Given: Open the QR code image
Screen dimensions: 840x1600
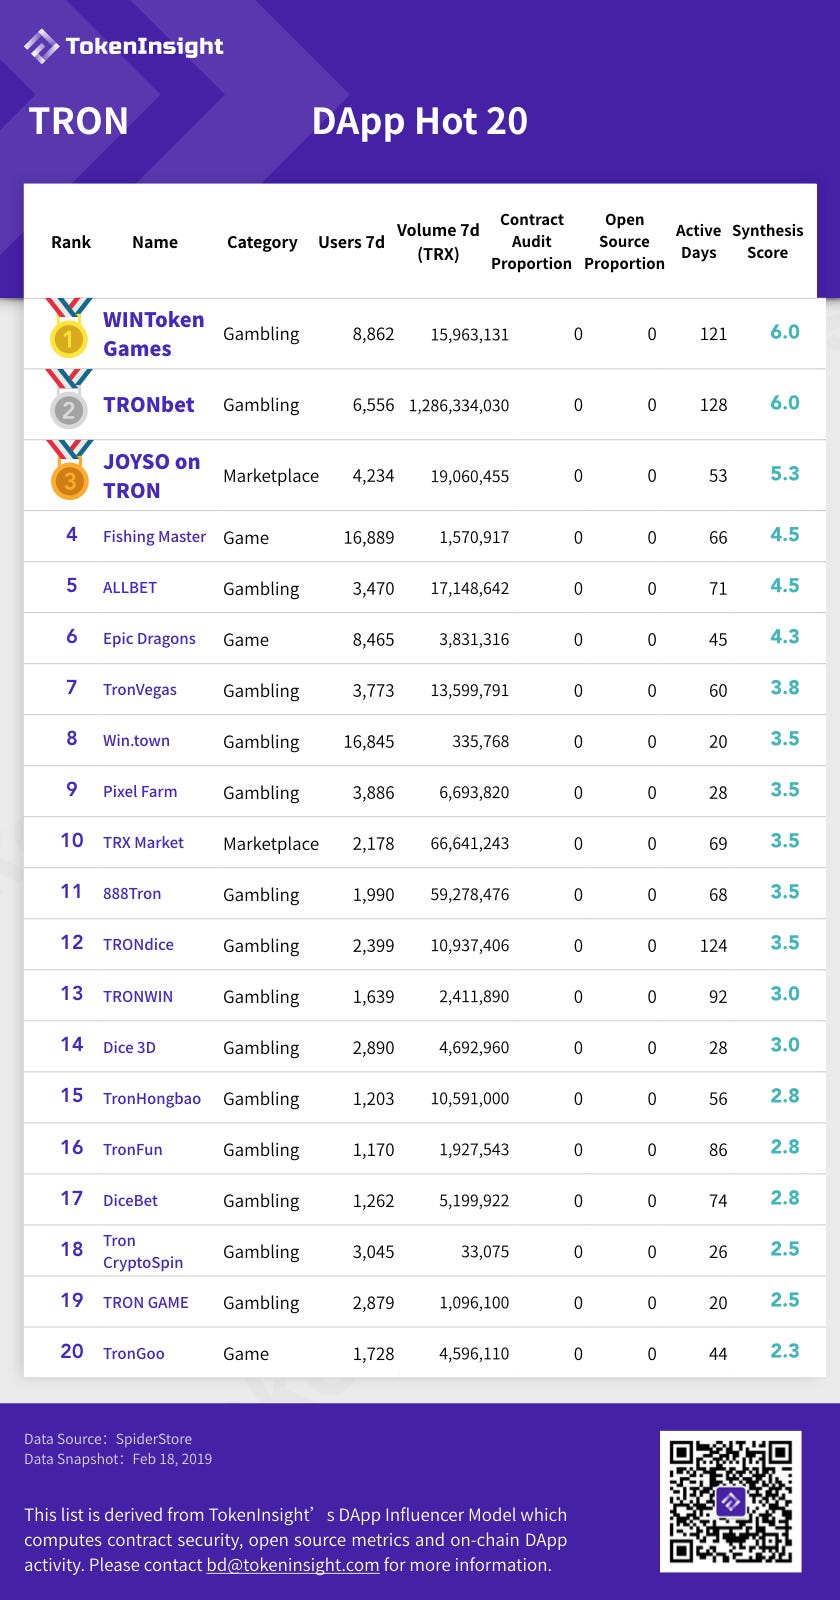Looking at the screenshot, I should pyautogui.click(x=730, y=1501).
